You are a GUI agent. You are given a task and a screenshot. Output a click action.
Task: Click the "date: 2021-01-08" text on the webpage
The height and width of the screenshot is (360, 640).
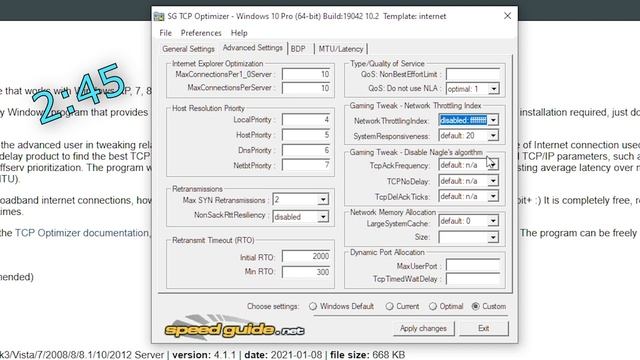pyautogui.click(x=283, y=355)
